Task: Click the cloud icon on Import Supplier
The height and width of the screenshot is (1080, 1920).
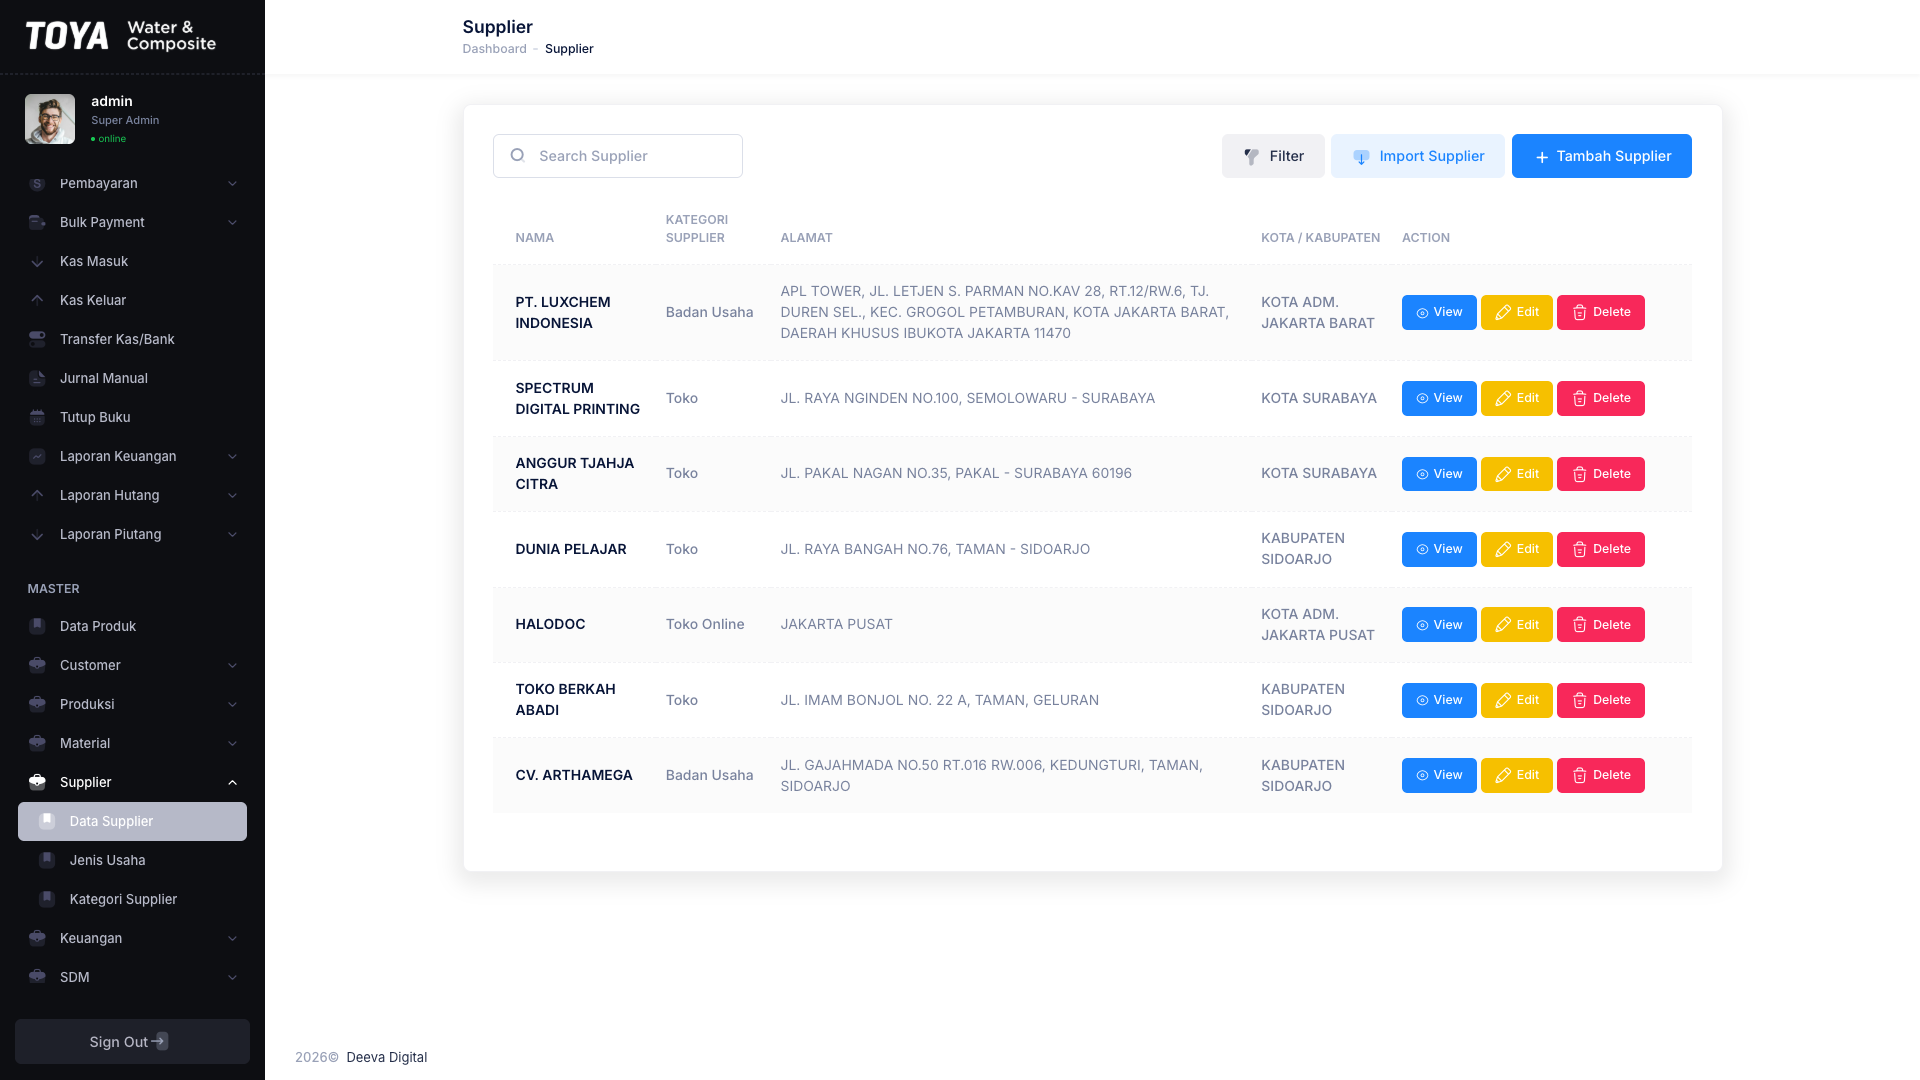Action: point(1361,156)
